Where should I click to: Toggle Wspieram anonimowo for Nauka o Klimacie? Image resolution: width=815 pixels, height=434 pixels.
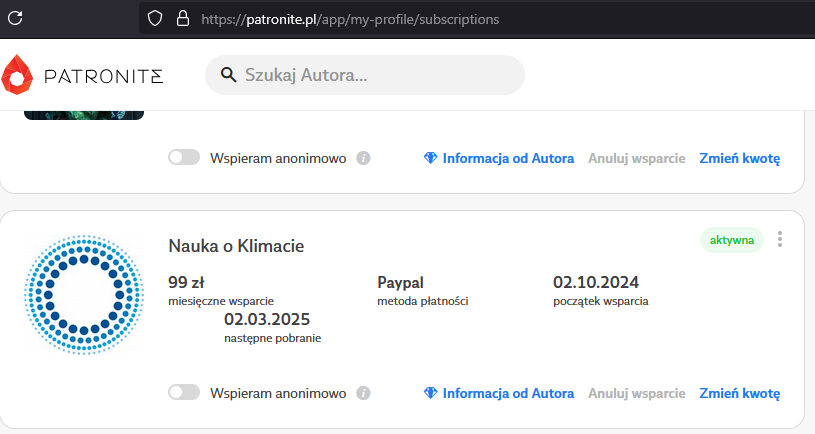(184, 393)
